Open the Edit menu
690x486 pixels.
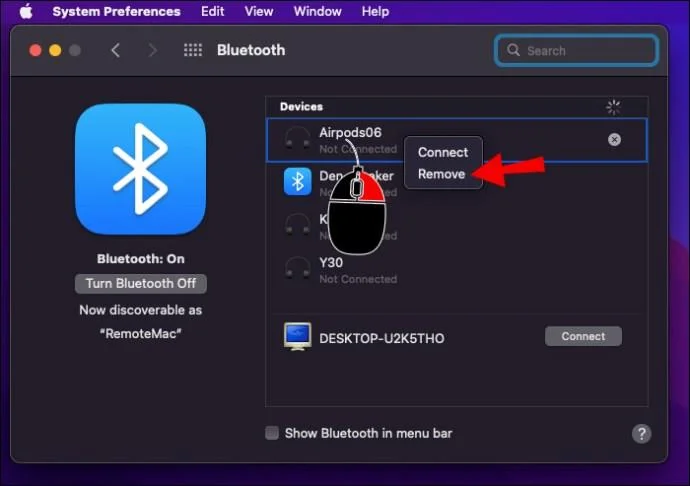tap(213, 11)
